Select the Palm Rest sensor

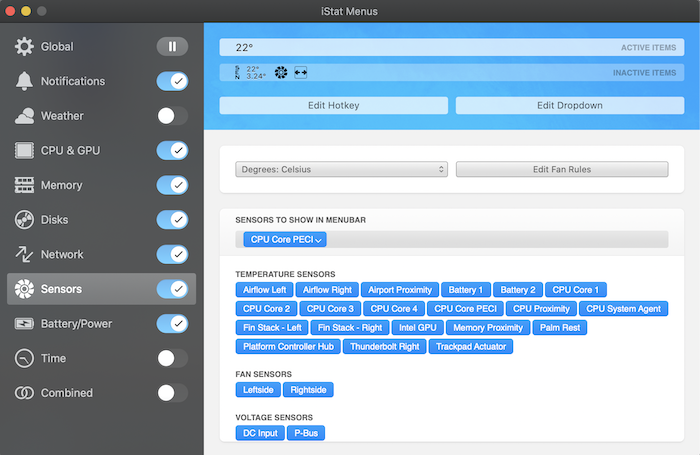[x=560, y=328]
